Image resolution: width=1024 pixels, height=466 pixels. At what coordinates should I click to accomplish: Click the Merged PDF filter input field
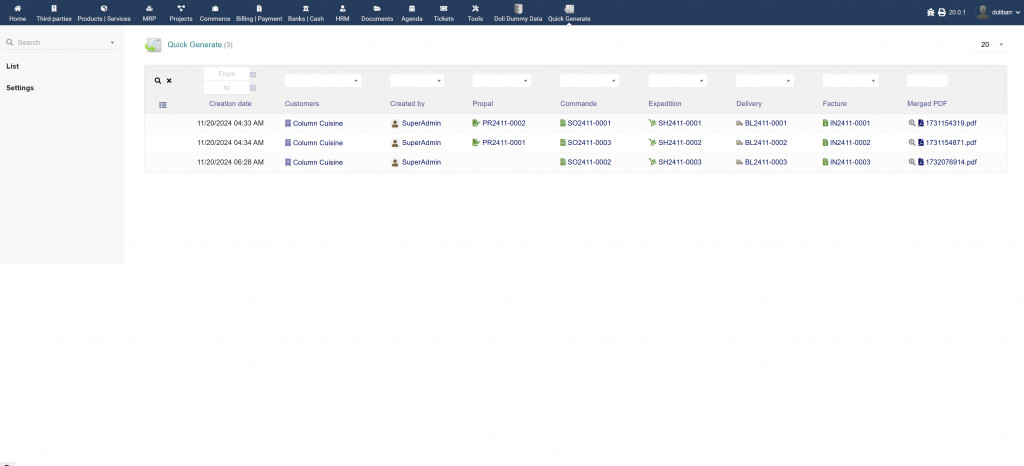click(x=926, y=81)
